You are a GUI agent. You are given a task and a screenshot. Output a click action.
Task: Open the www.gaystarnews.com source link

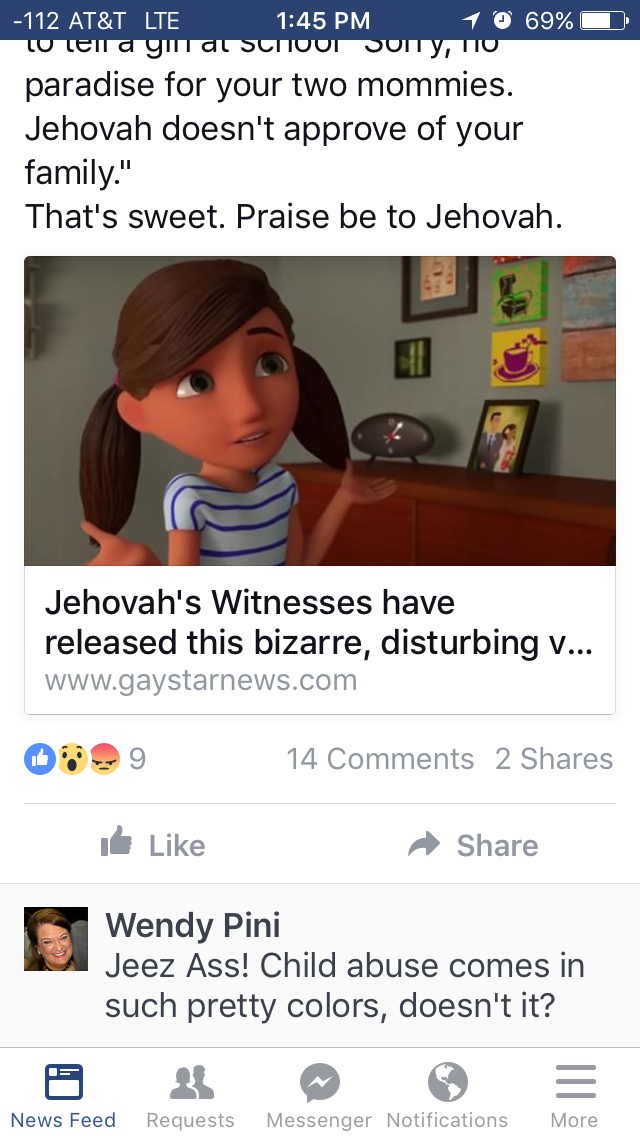click(x=201, y=680)
